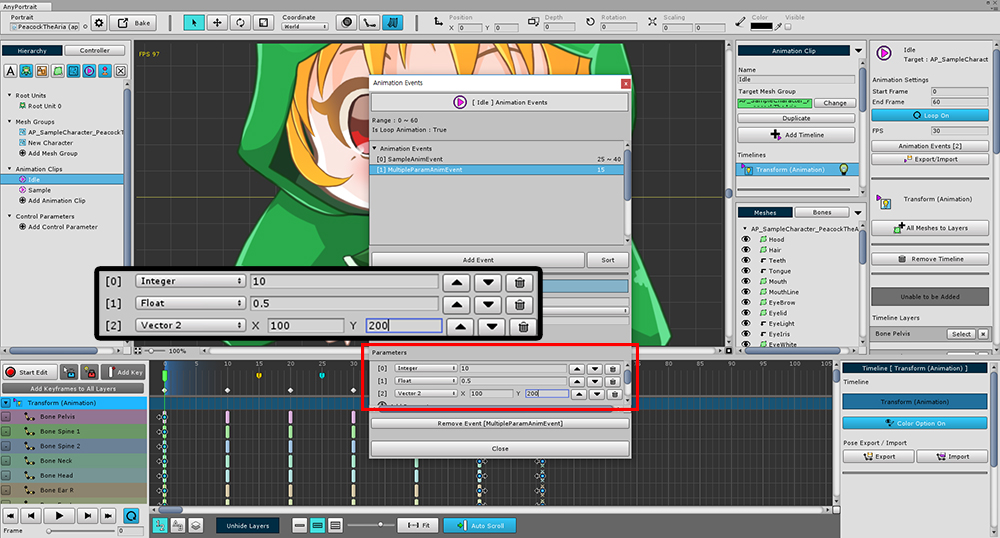
Task: Toggle visibility eye of Teeth mesh
Action: (x=746, y=261)
